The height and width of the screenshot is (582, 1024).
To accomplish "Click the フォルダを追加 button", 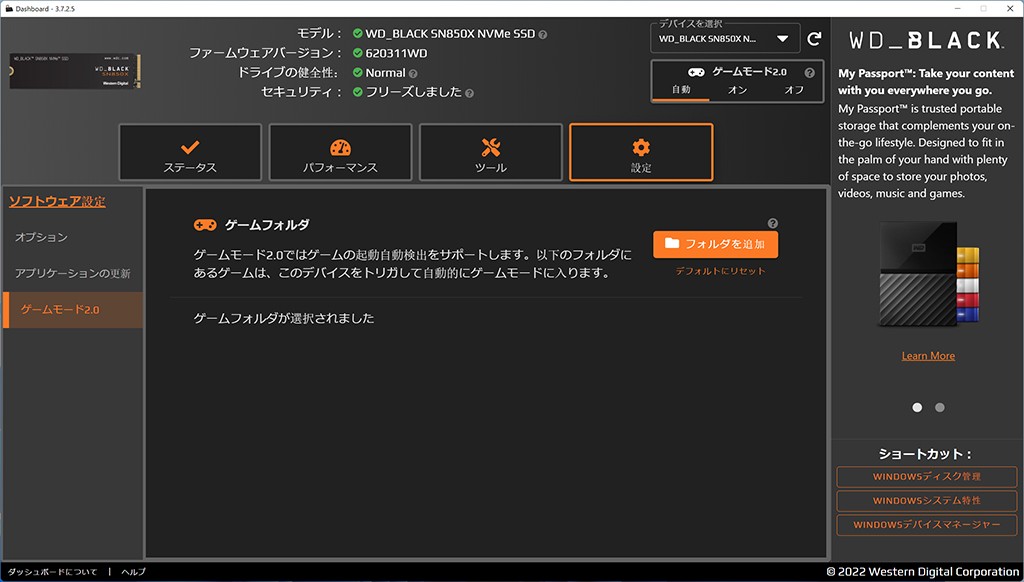I will click(x=715, y=244).
